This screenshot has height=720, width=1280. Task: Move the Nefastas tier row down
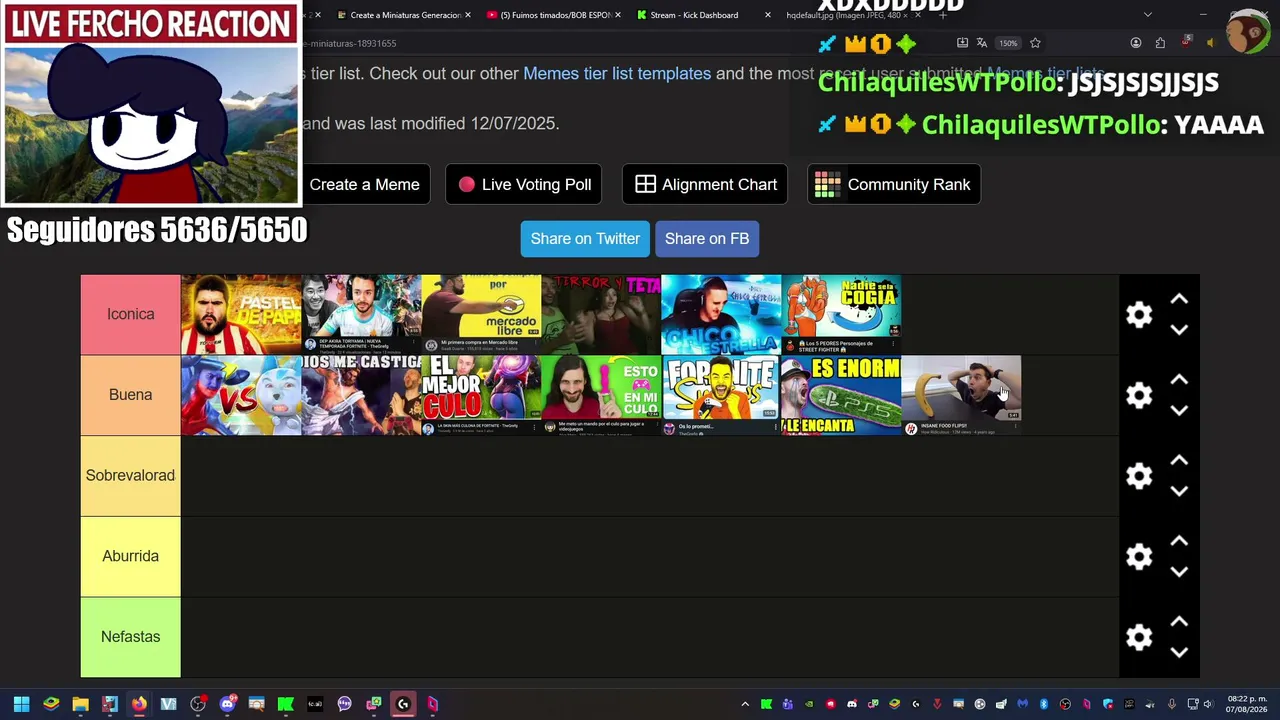point(1179,653)
